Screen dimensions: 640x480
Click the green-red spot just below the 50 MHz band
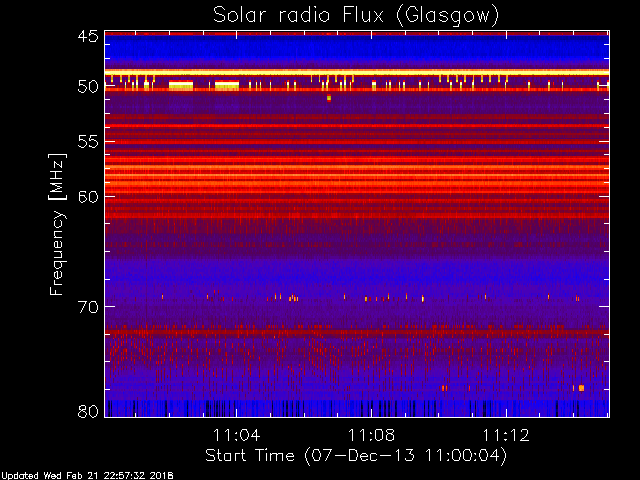(329, 98)
